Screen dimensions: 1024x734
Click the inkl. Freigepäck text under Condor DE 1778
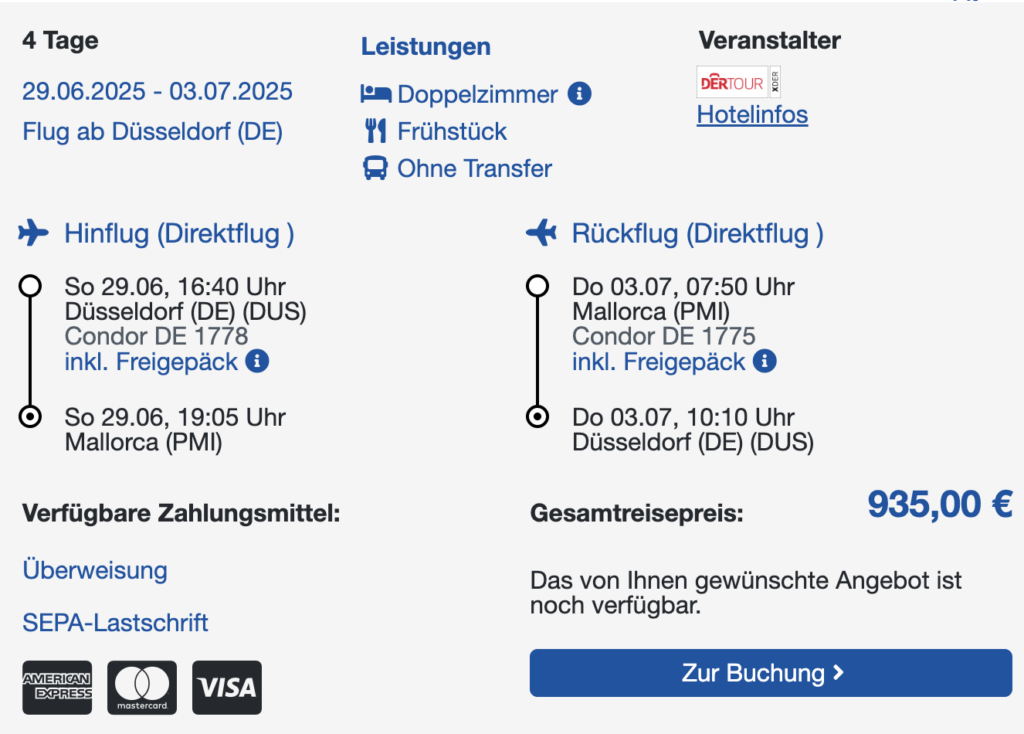click(x=152, y=361)
